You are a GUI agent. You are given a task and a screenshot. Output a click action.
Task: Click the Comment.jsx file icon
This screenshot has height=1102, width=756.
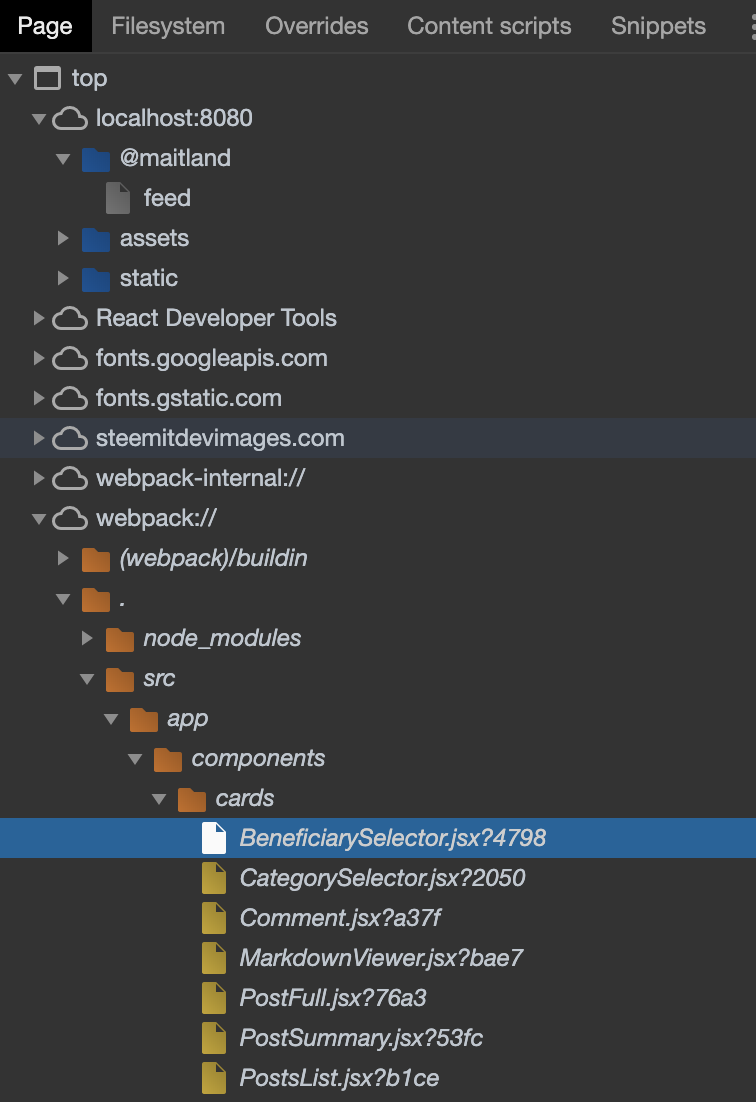click(x=214, y=919)
